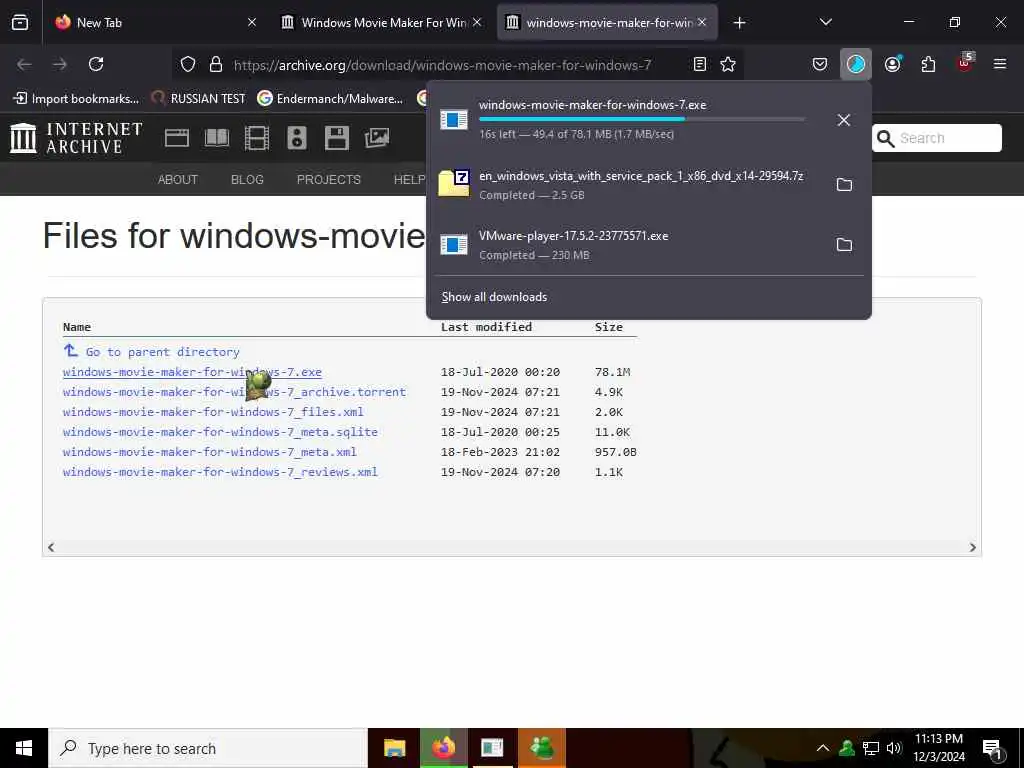
Task: Reload the current page
Action: [x=96, y=64]
